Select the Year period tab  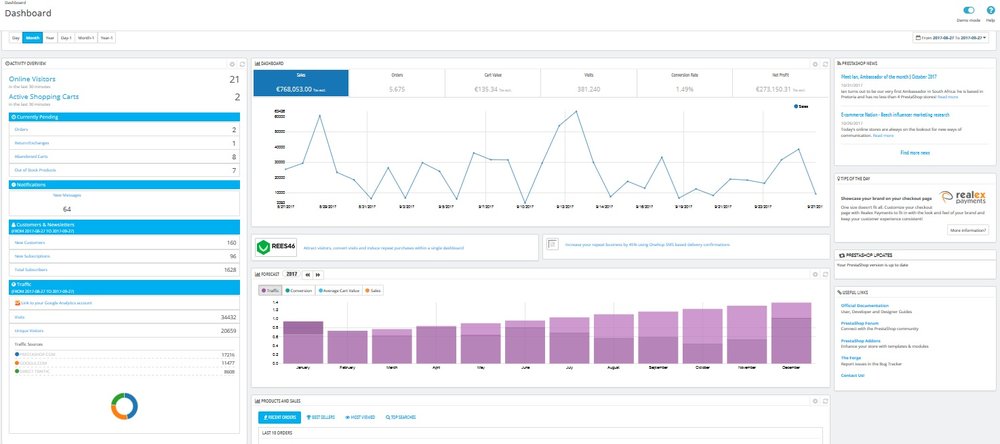[50, 38]
